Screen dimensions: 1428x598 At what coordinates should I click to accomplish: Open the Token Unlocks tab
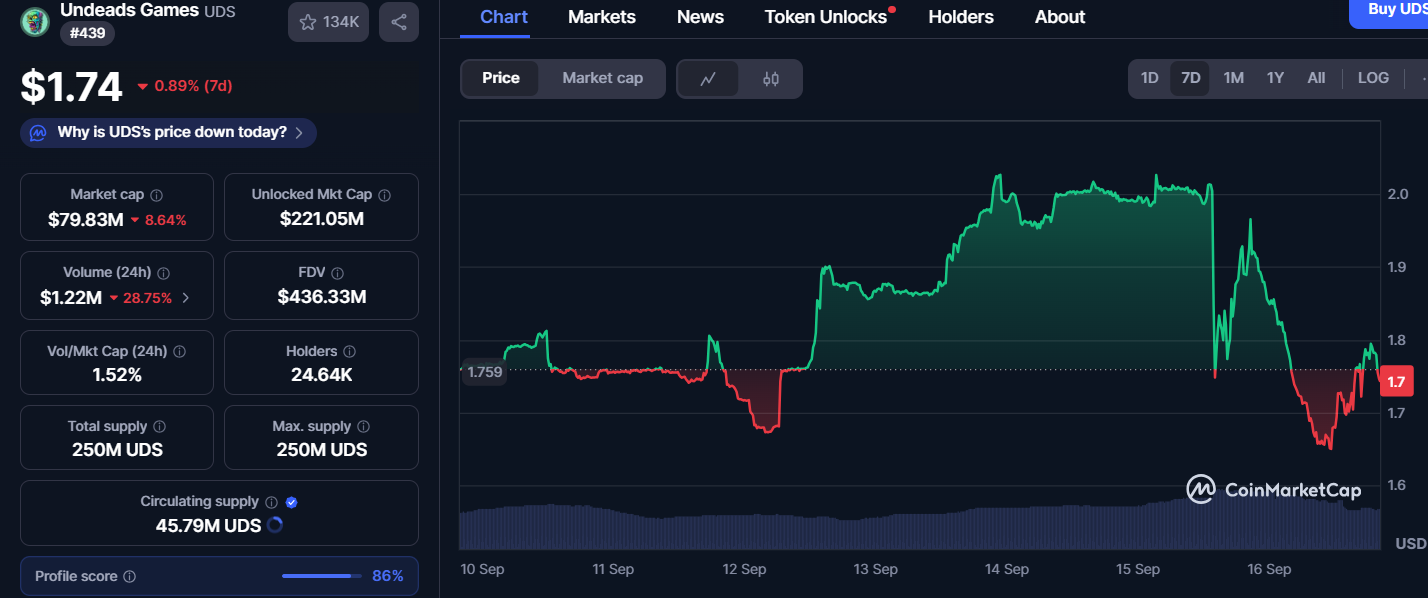pos(825,17)
